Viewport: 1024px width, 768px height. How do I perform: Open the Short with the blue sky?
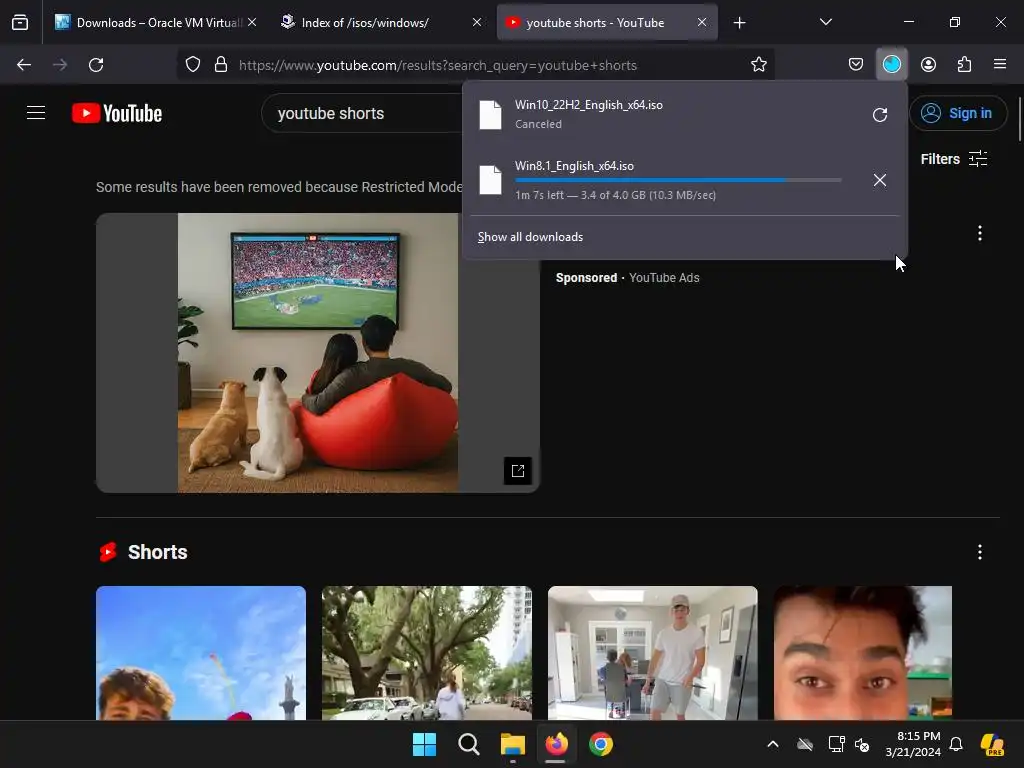200,653
